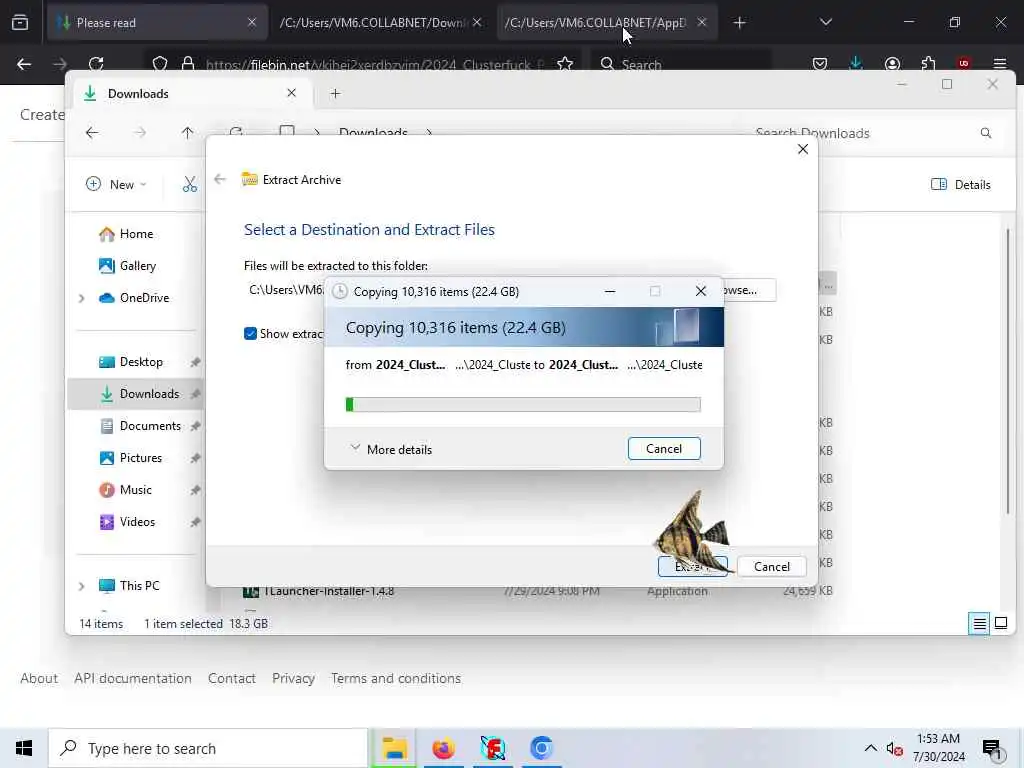Screen dimensions: 1024x768
Task: Expand the This PC tree node
Action: coord(82,586)
